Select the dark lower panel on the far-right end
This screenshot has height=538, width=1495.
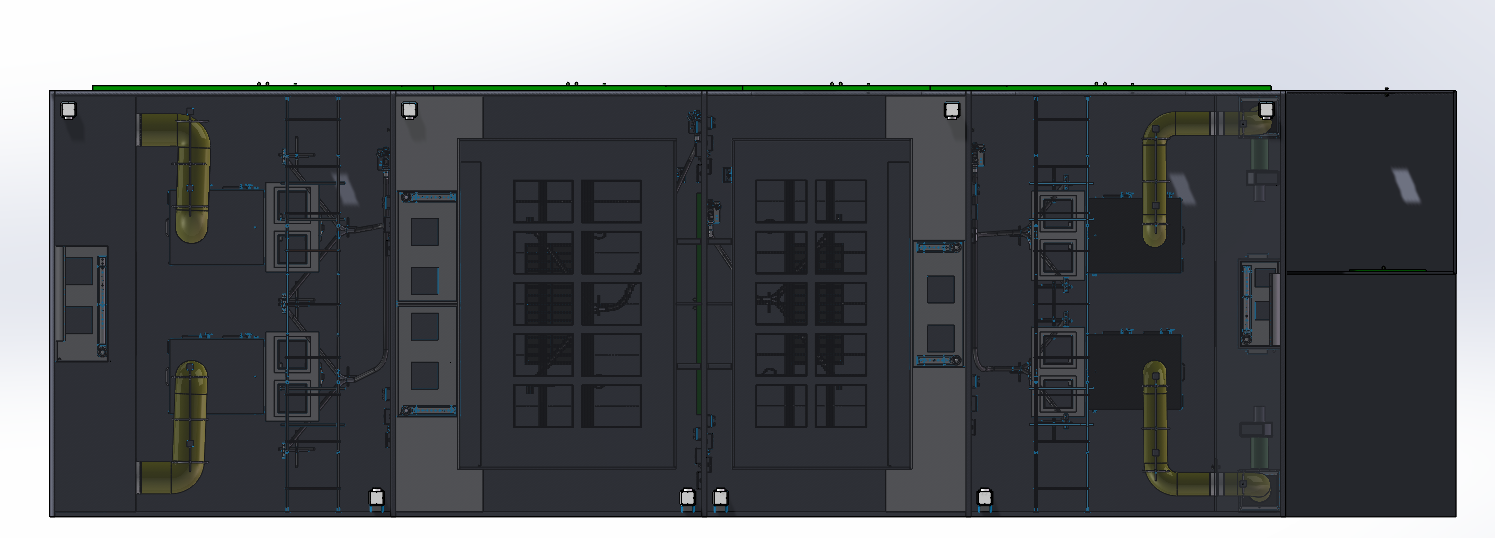pyautogui.click(x=1370, y=394)
